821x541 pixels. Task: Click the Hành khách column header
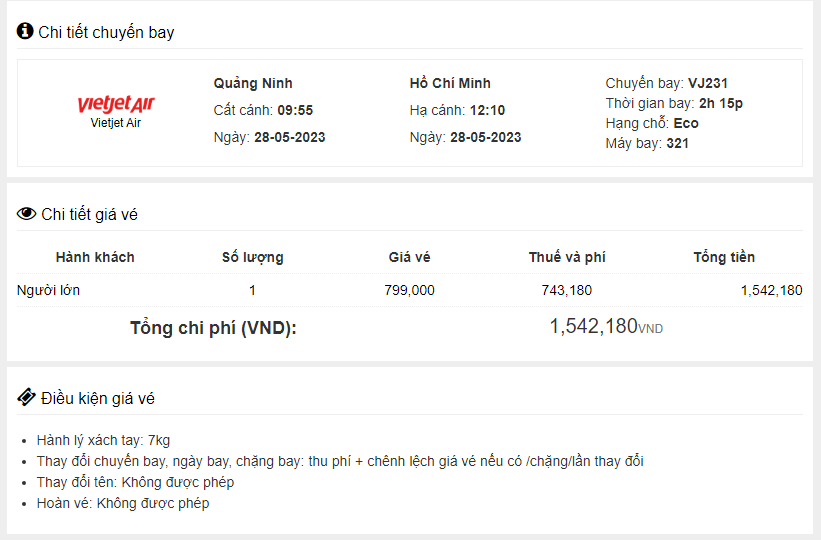pyautogui.click(x=95, y=257)
